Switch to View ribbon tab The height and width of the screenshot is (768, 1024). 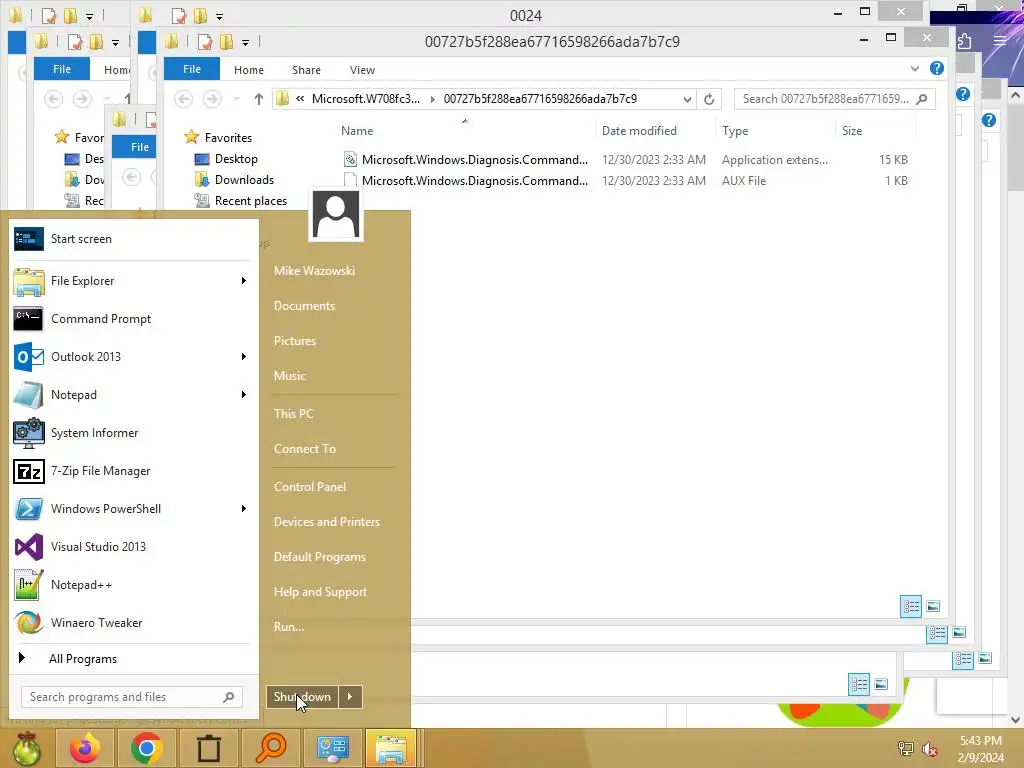click(x=362, y=70)
